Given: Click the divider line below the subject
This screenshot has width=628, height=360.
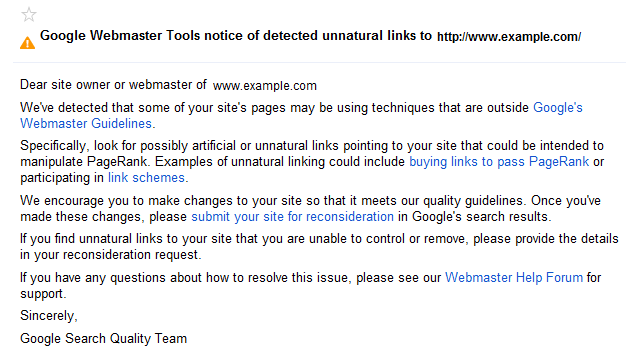Looking at the screenshot, I should pyautogui.click(x=319, y=62).
